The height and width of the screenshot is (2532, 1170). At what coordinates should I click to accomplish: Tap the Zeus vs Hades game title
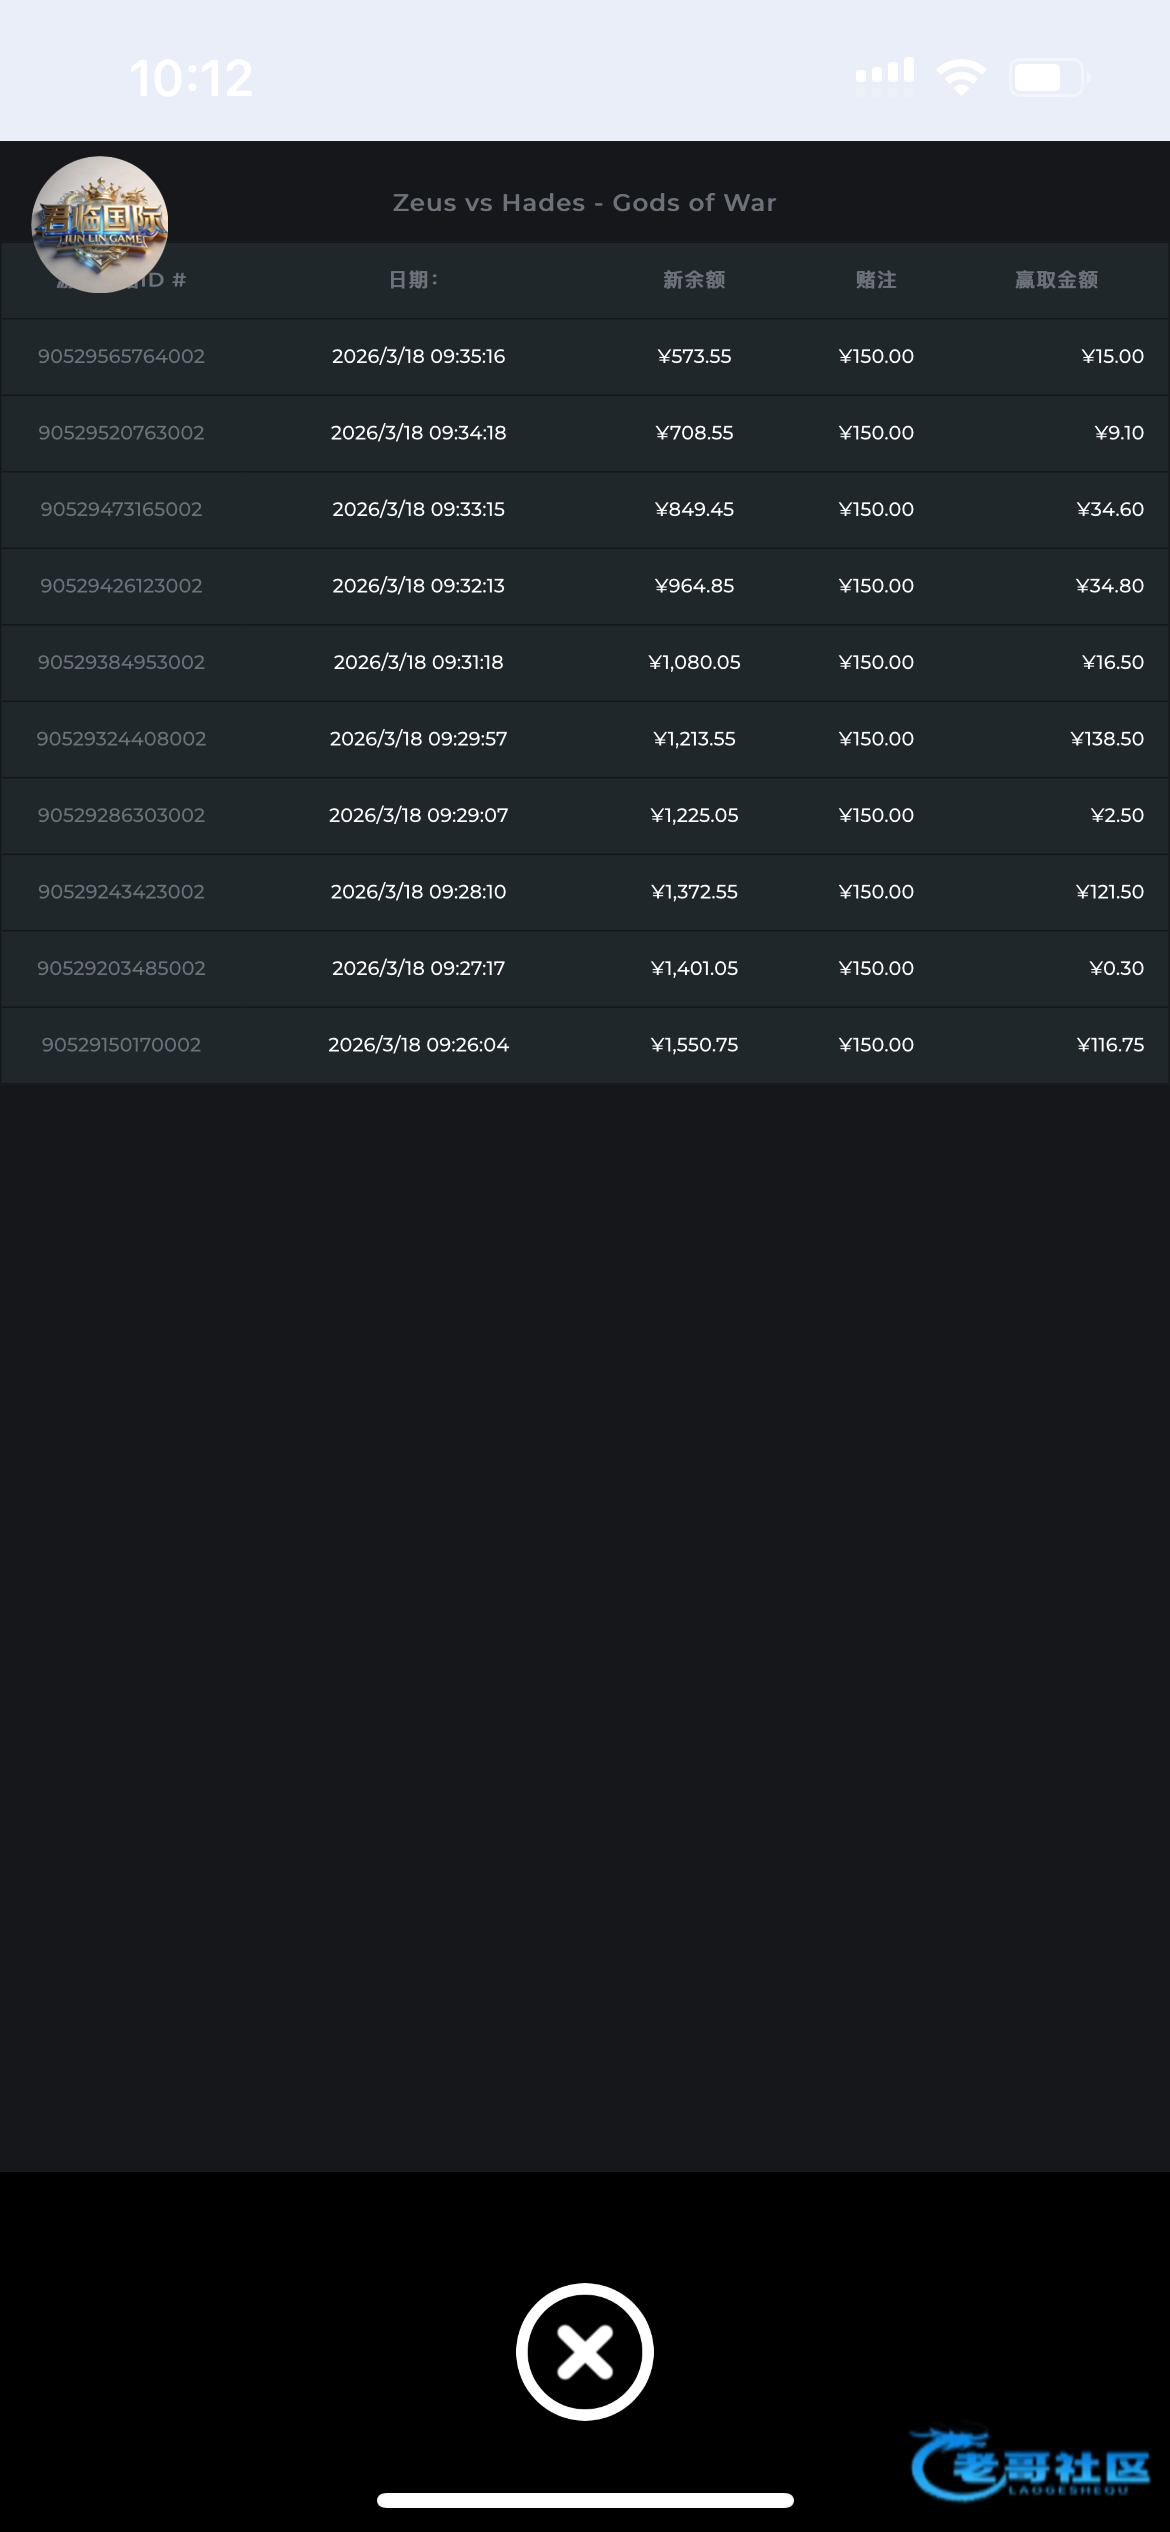(584, 203)
